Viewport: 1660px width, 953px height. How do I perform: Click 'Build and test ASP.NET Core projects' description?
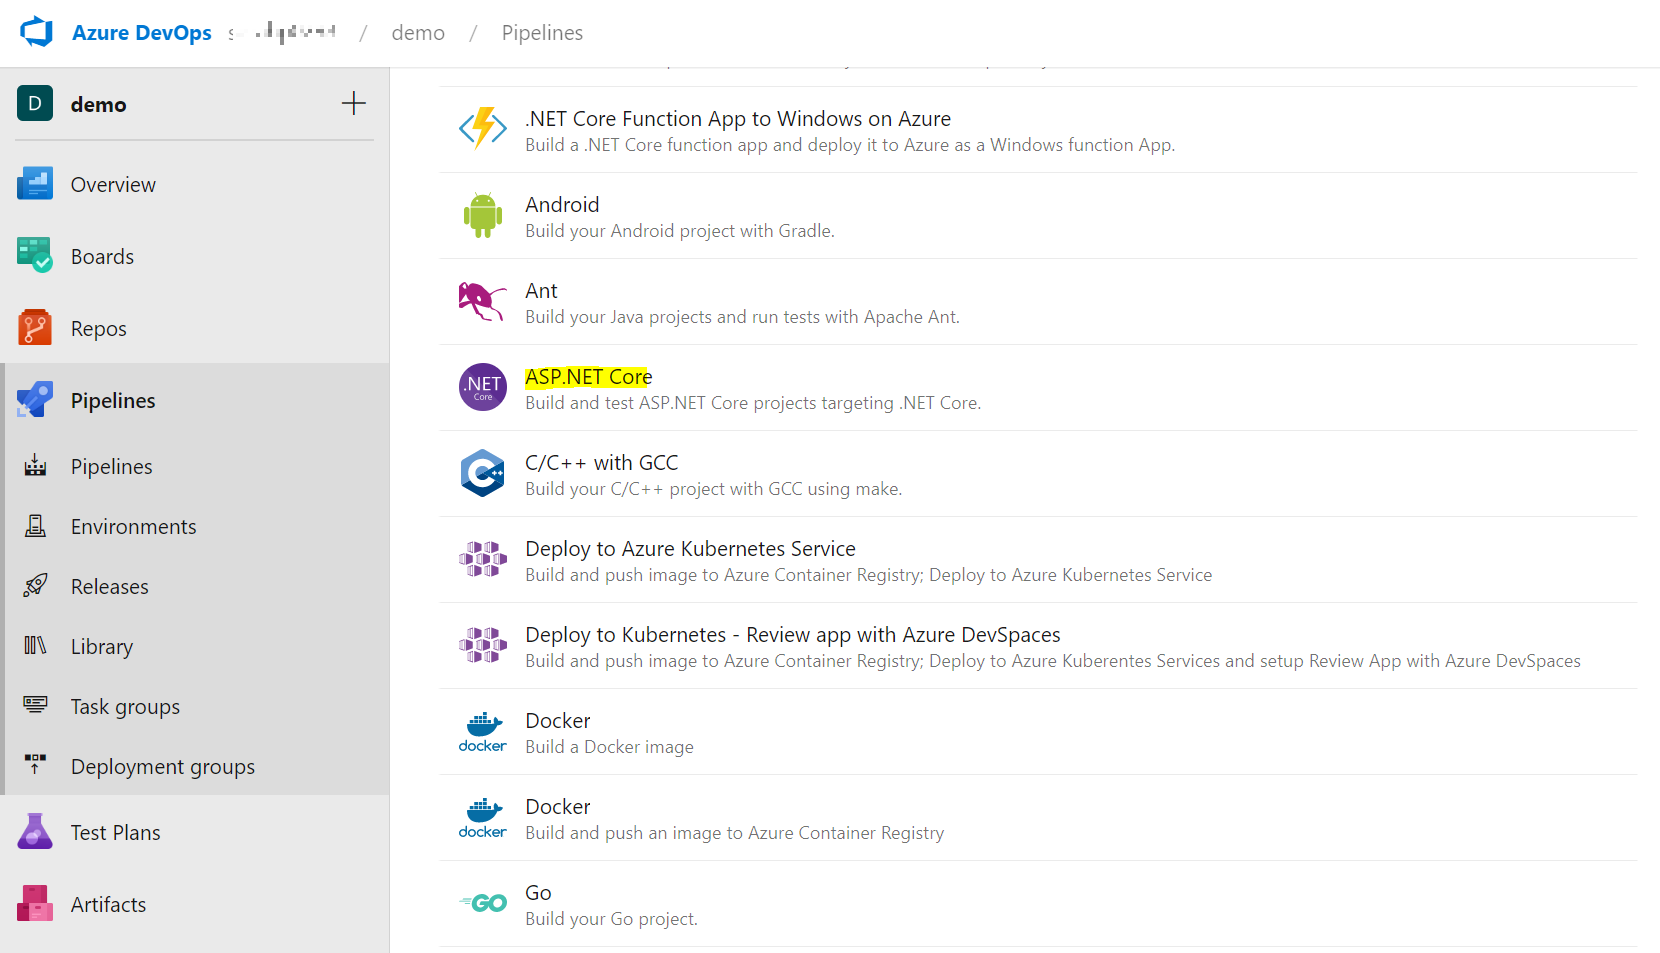pyautogui.click(x=753, y=403)
